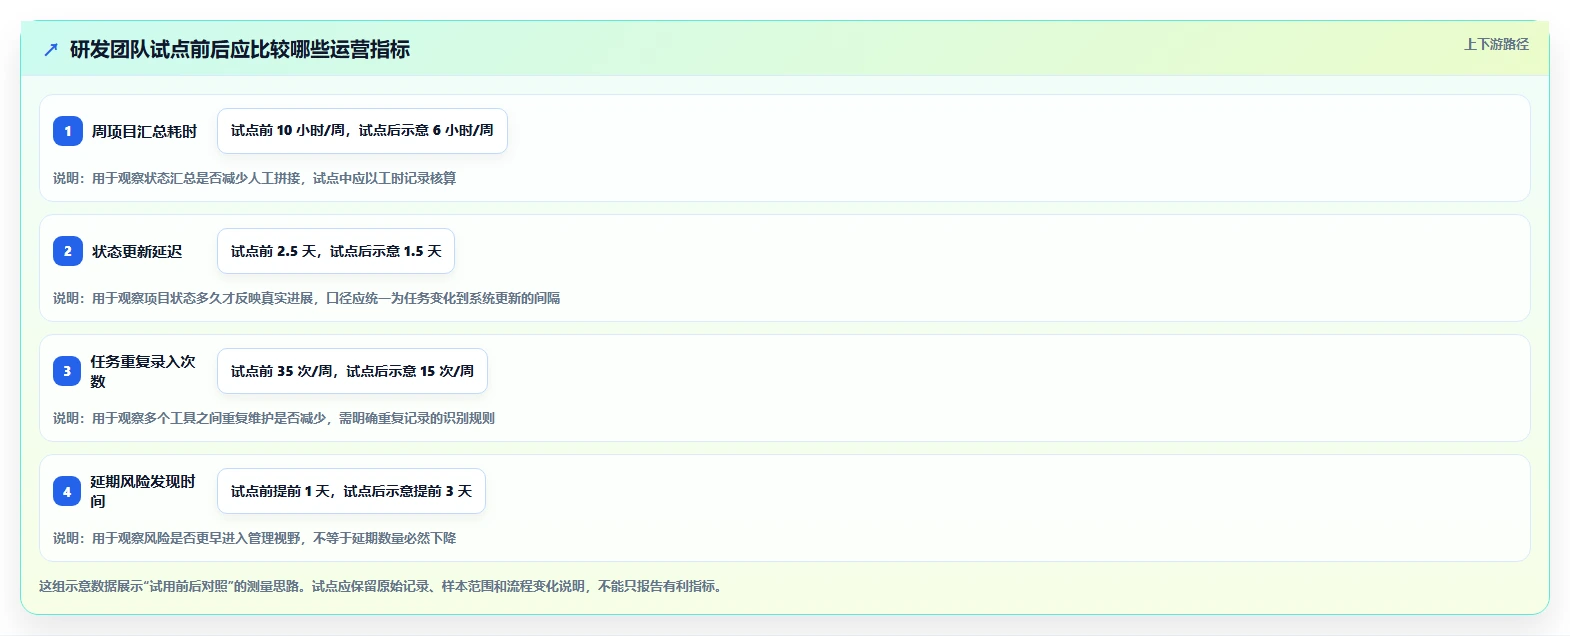Click note 用于观察风险是否更早进入管理视野

coord(254,538)
